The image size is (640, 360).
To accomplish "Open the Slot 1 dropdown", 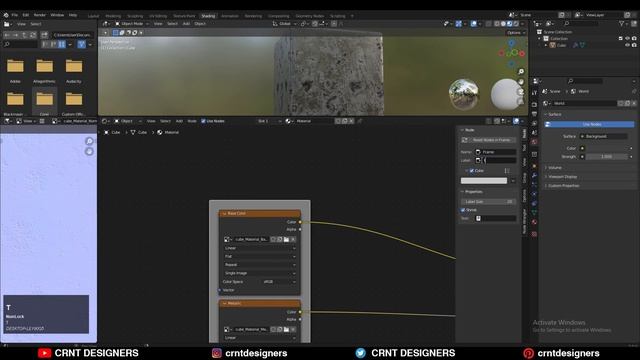I will pyautogui.click(x=269, y=121).
